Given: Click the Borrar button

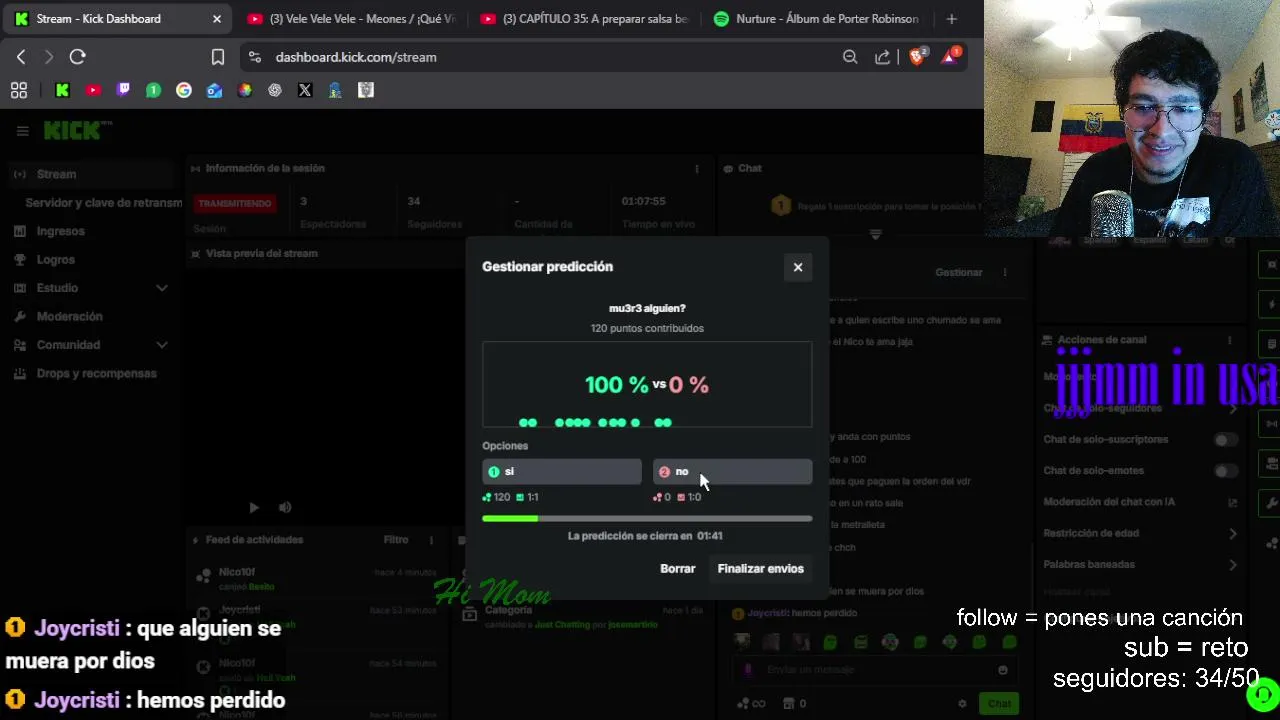Looking at the screenshot, I should click(677, 568).
